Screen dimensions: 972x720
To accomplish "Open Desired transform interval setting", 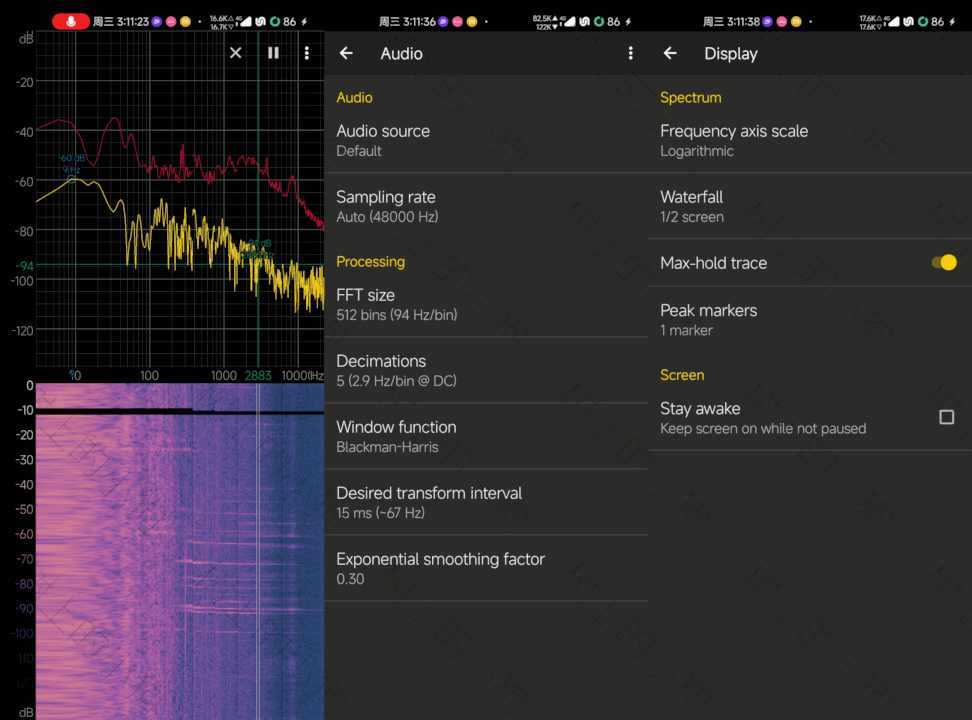I will [486, 502].
